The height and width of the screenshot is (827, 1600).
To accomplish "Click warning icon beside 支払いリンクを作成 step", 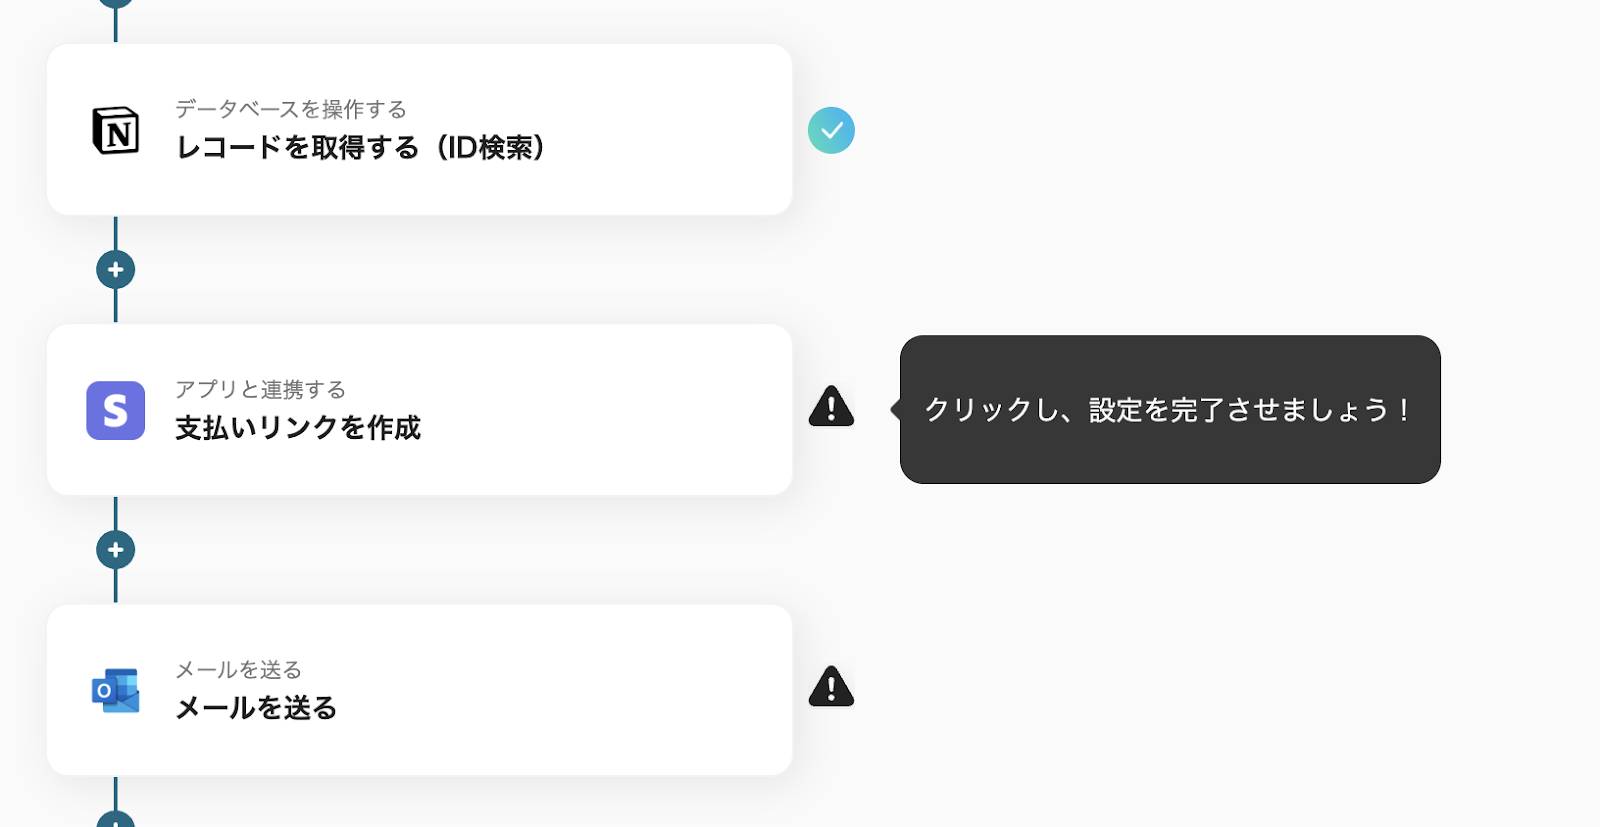I will pos(831,407).
